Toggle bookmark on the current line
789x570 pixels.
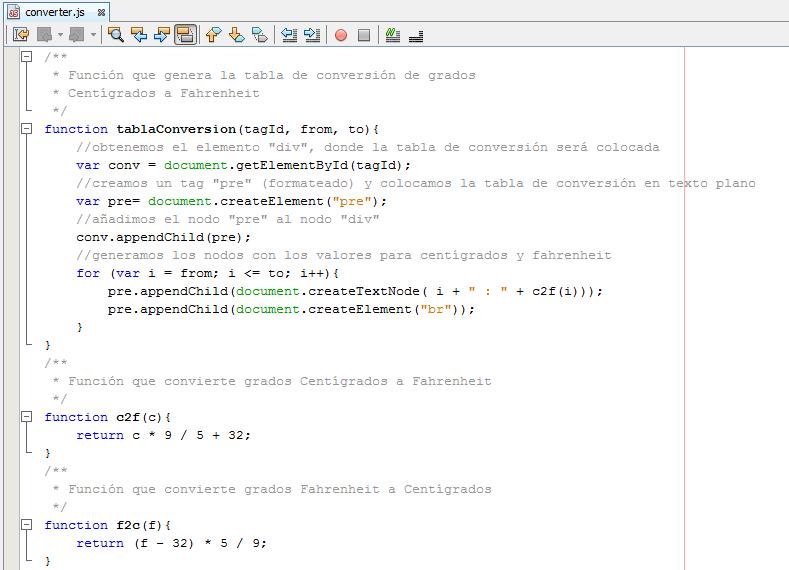tap(260, 35)
